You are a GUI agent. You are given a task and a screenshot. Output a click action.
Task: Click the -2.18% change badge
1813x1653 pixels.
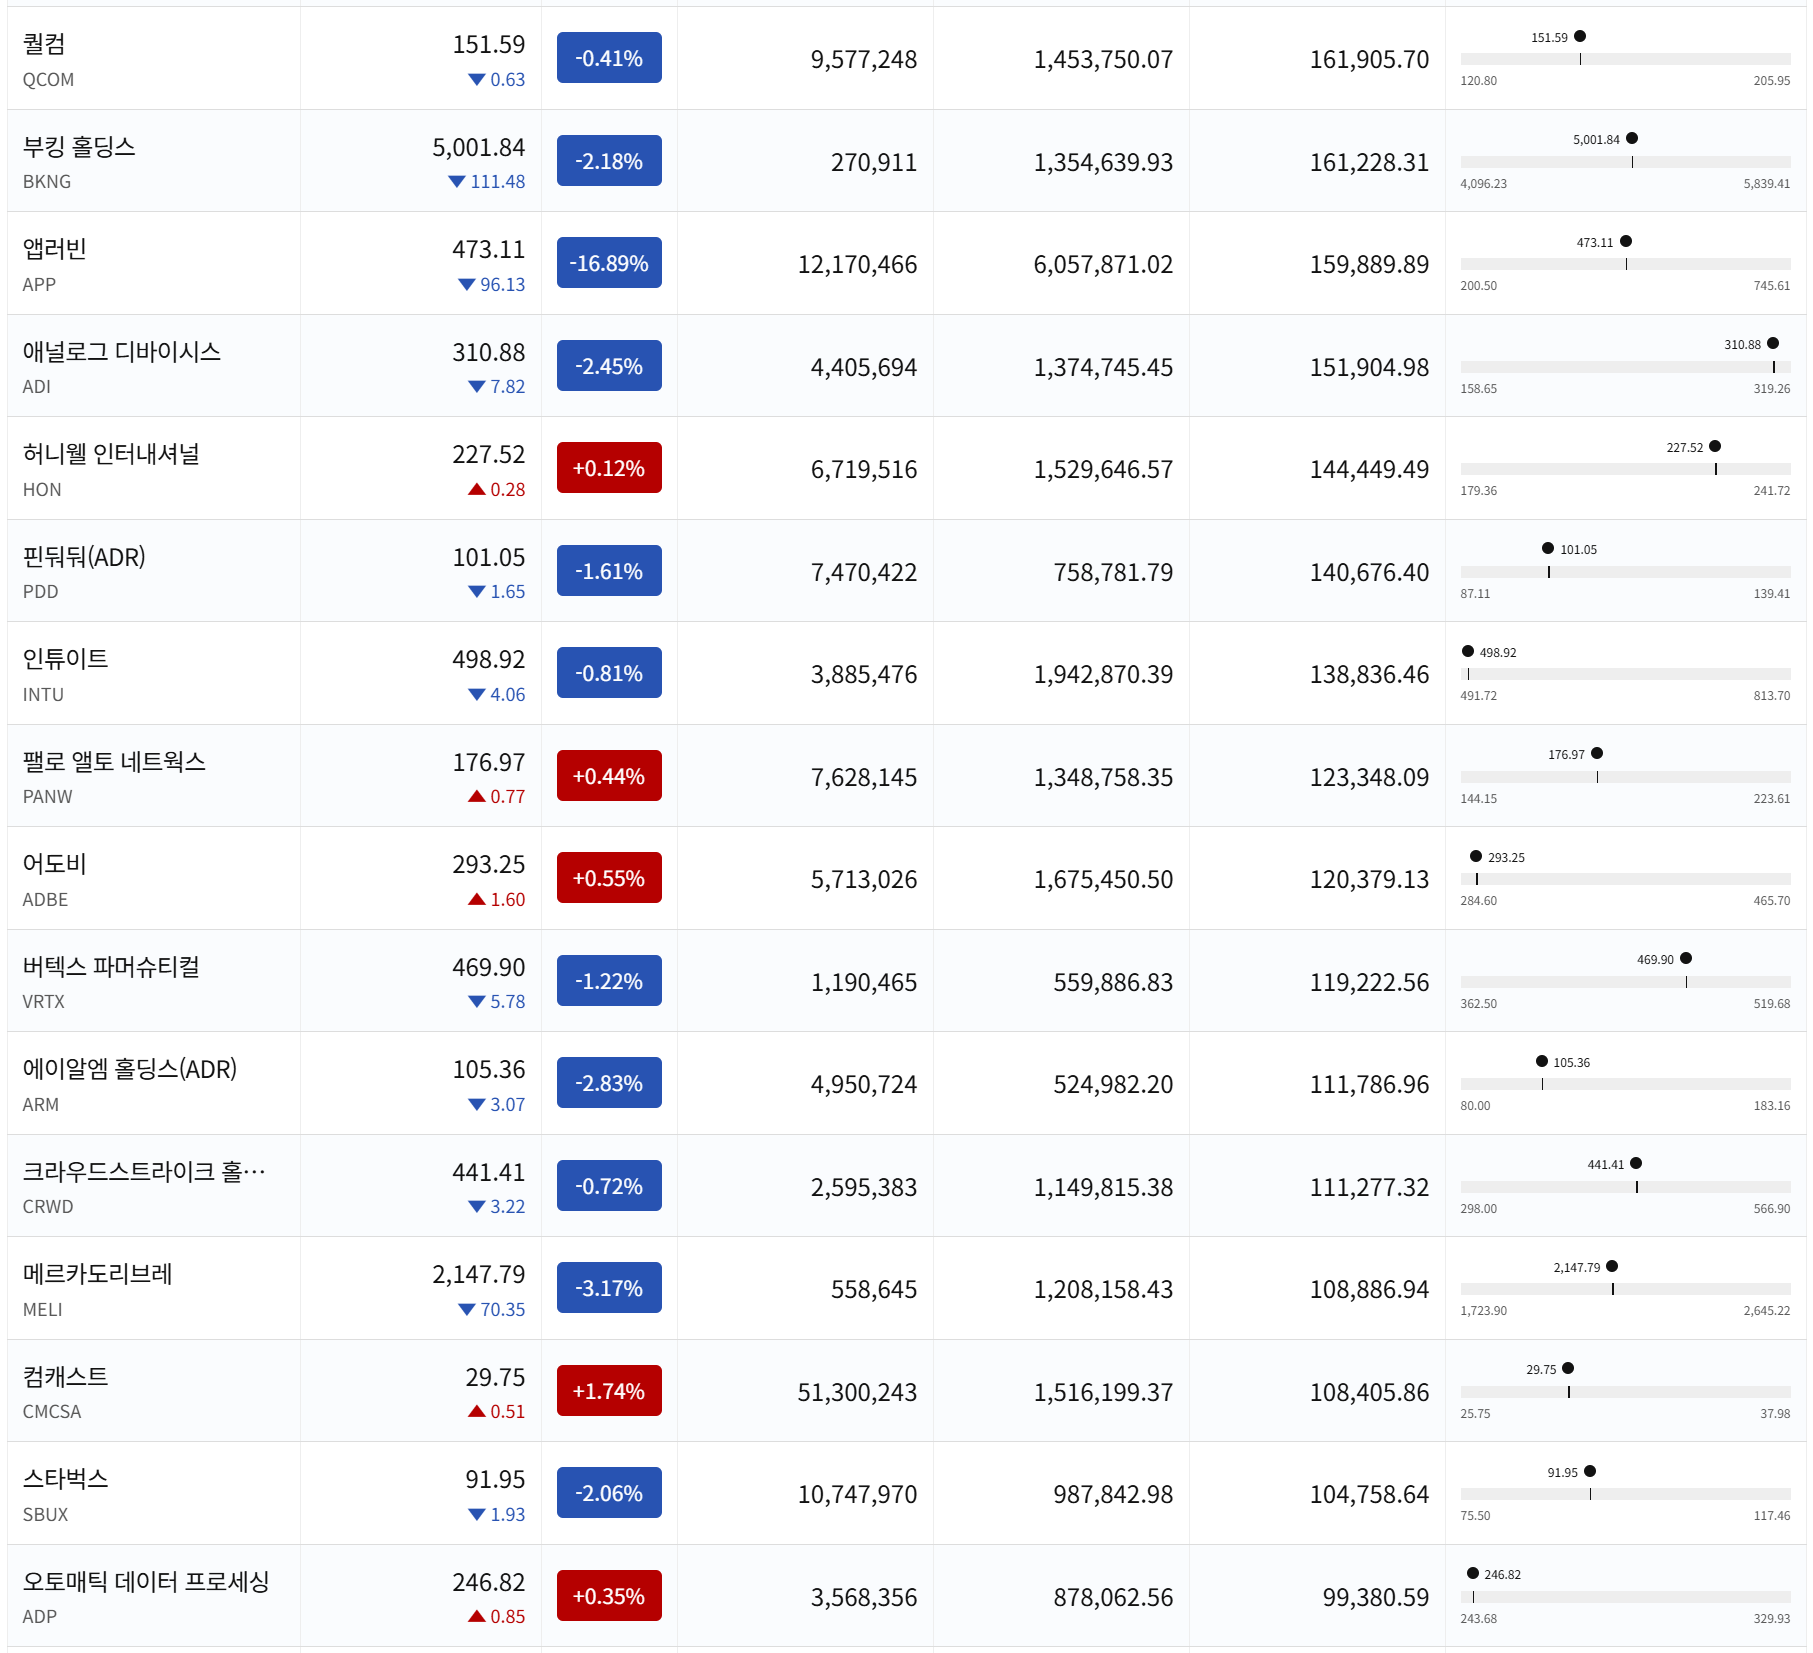pos(609,161)
